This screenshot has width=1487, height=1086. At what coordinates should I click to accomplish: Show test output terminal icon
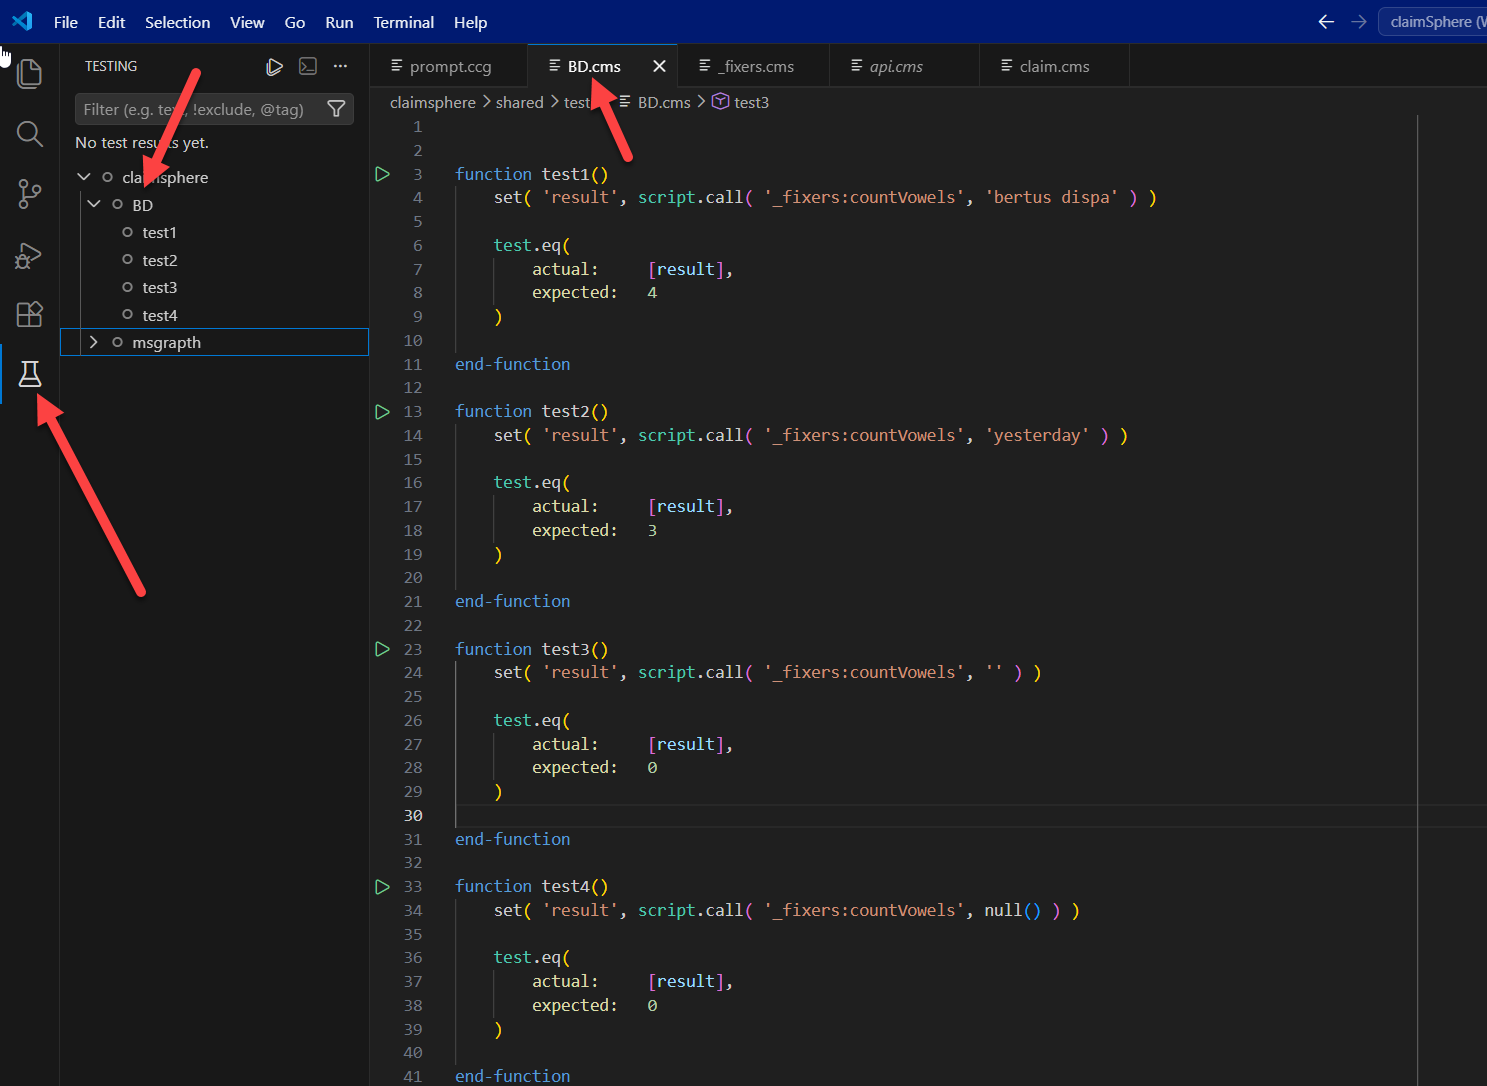(308, 66)
